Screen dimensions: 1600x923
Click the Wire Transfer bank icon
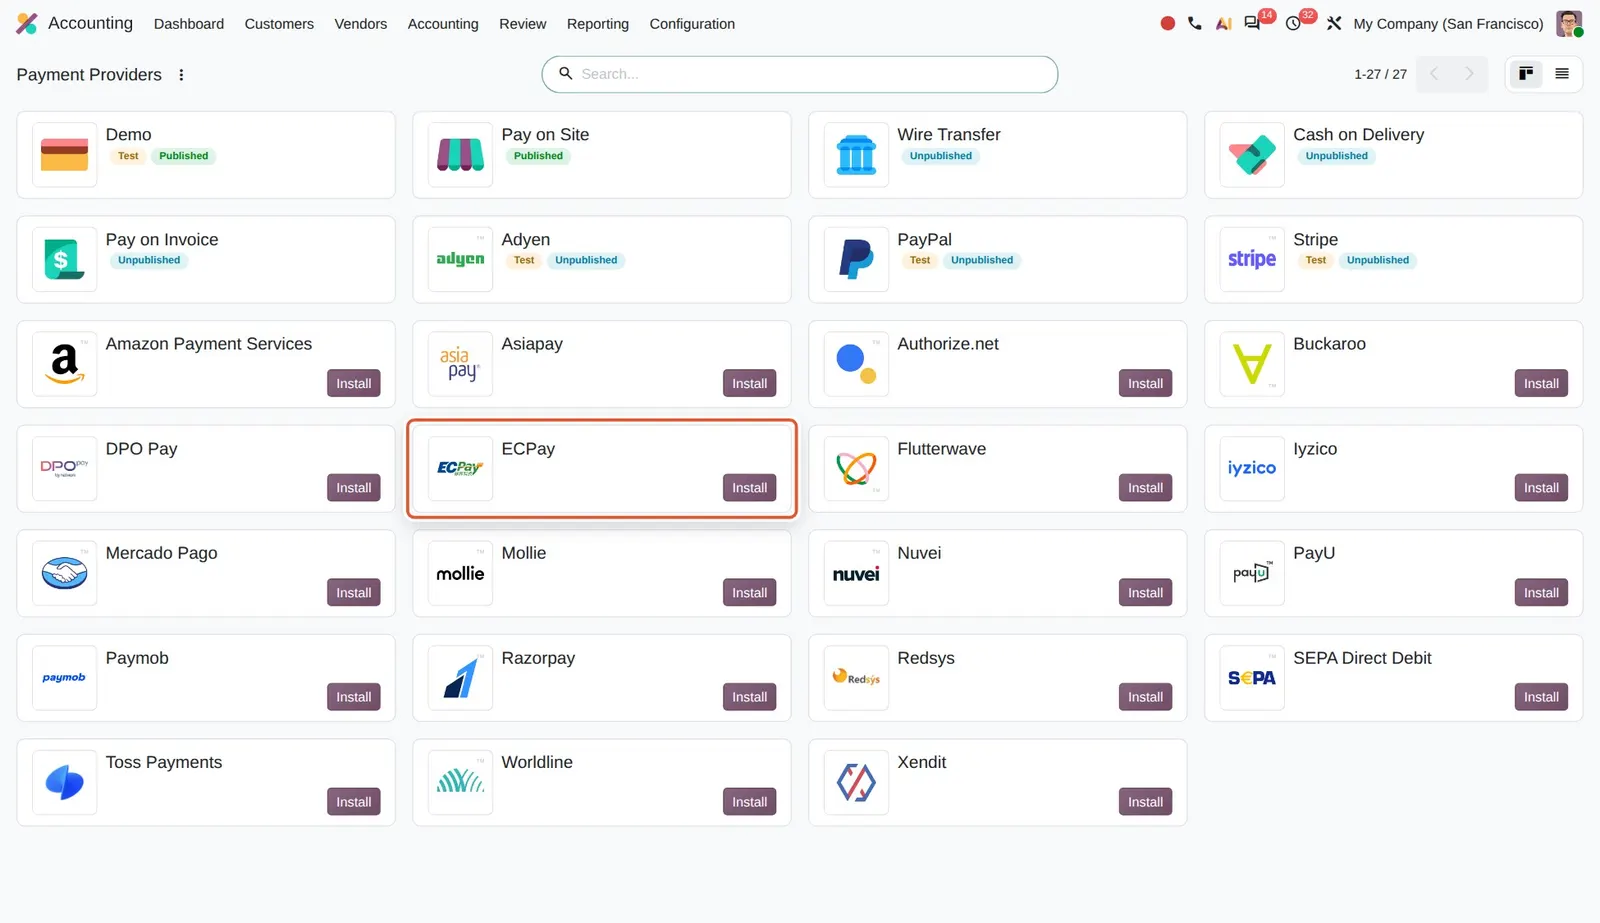coord(856,155)
